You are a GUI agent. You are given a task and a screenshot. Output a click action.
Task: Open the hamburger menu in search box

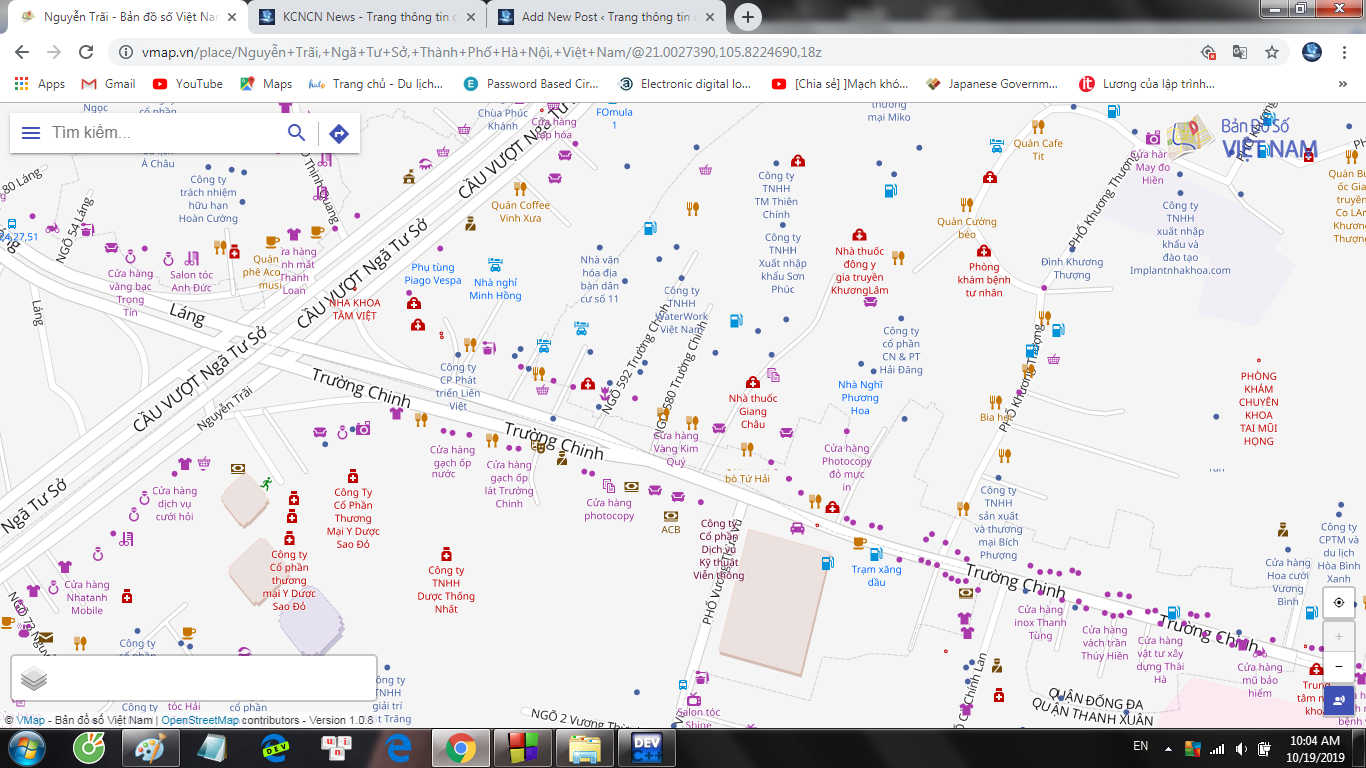tap(31, 133)
